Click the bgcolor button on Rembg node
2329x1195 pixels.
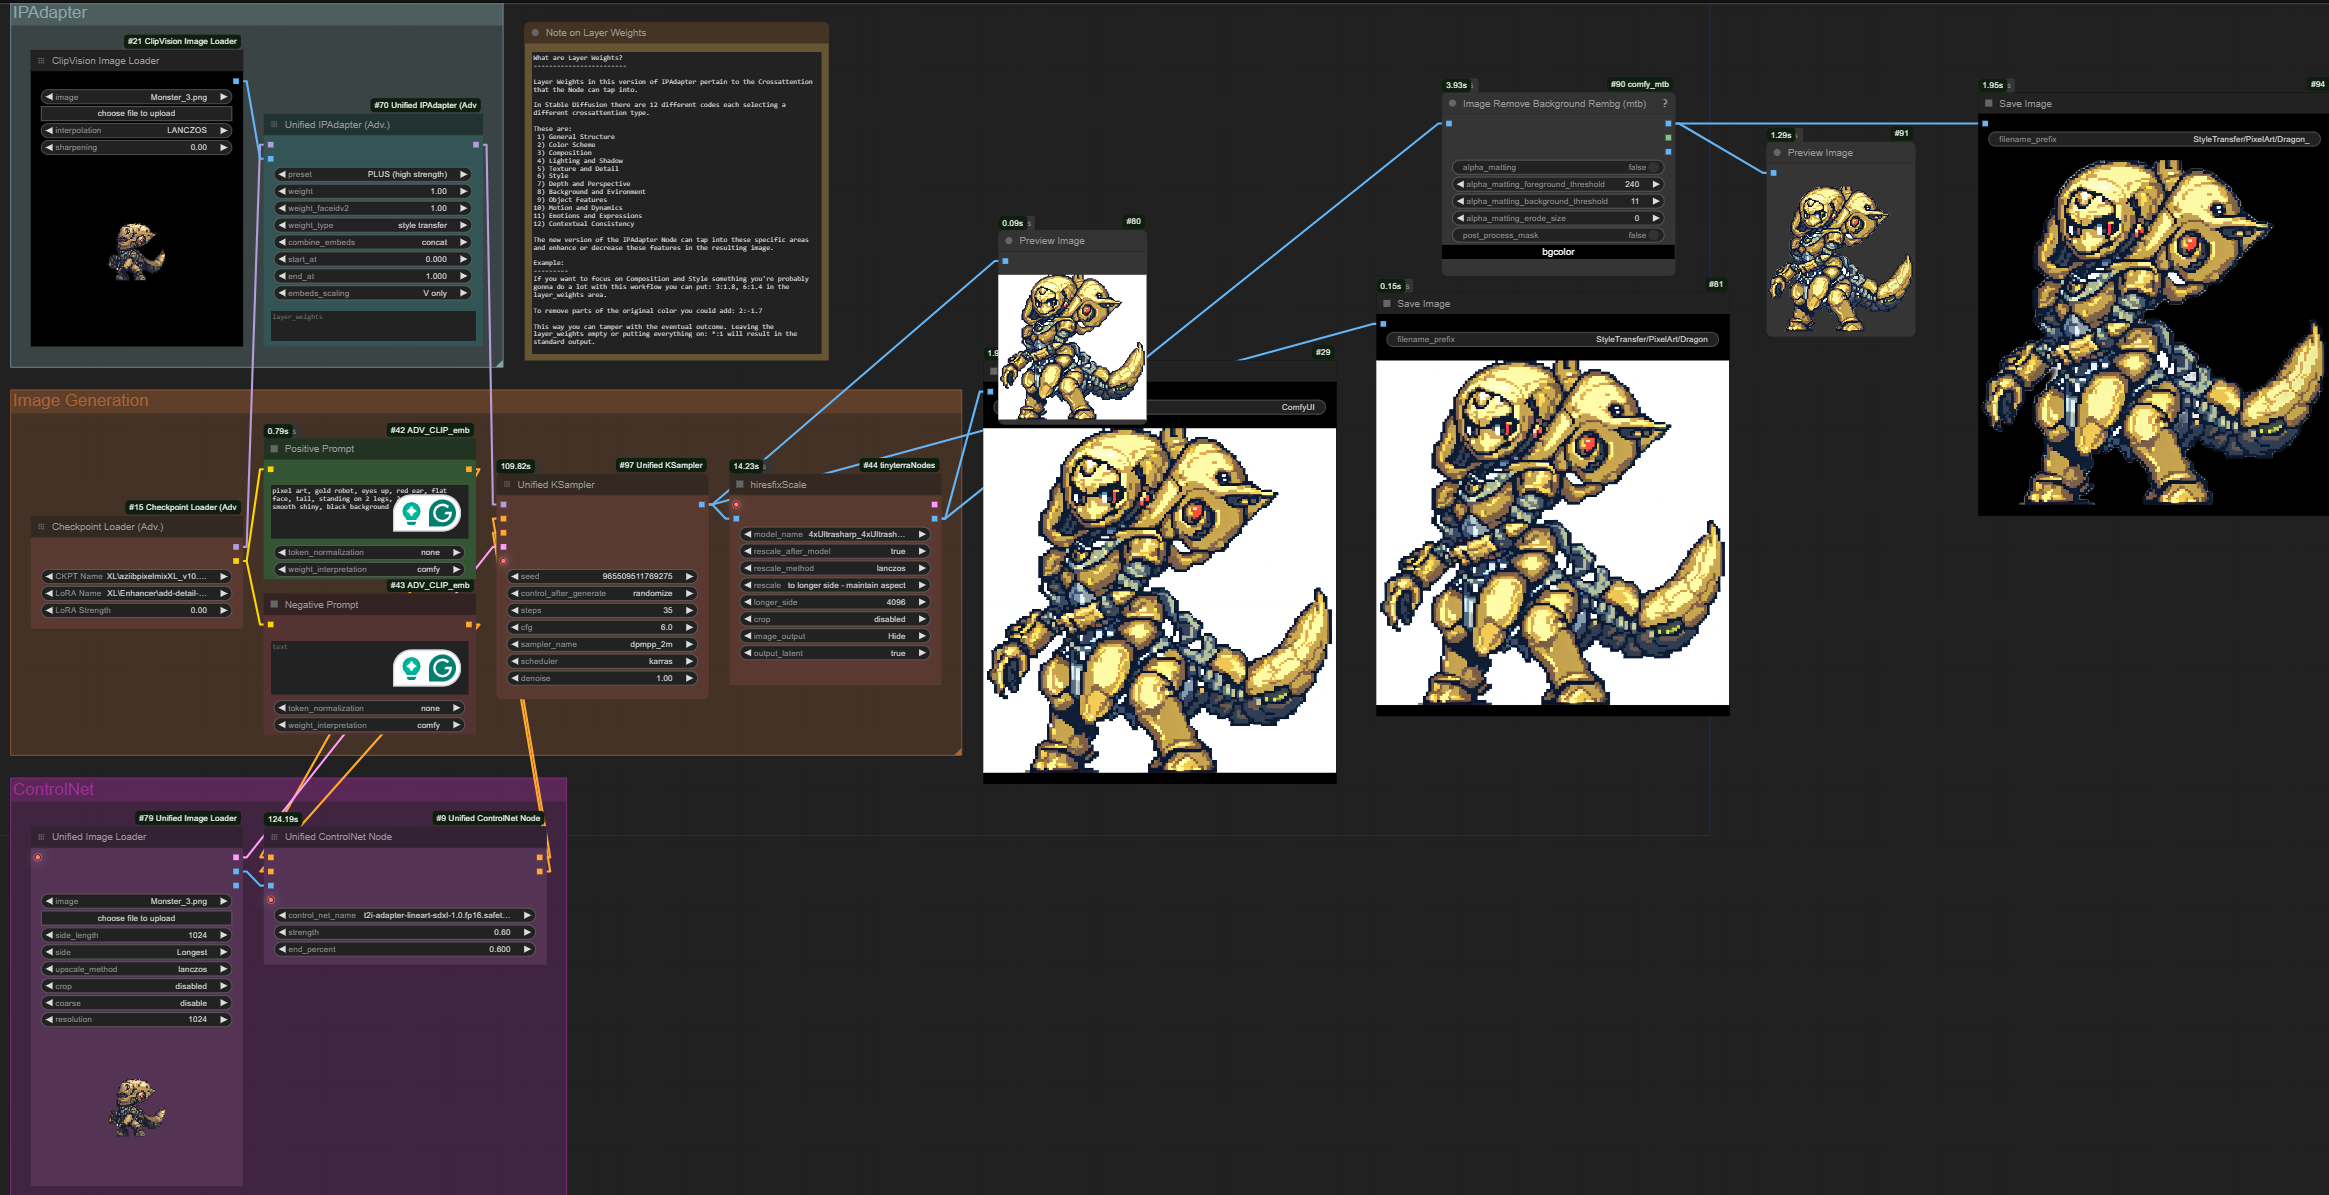coord(1558,252)
